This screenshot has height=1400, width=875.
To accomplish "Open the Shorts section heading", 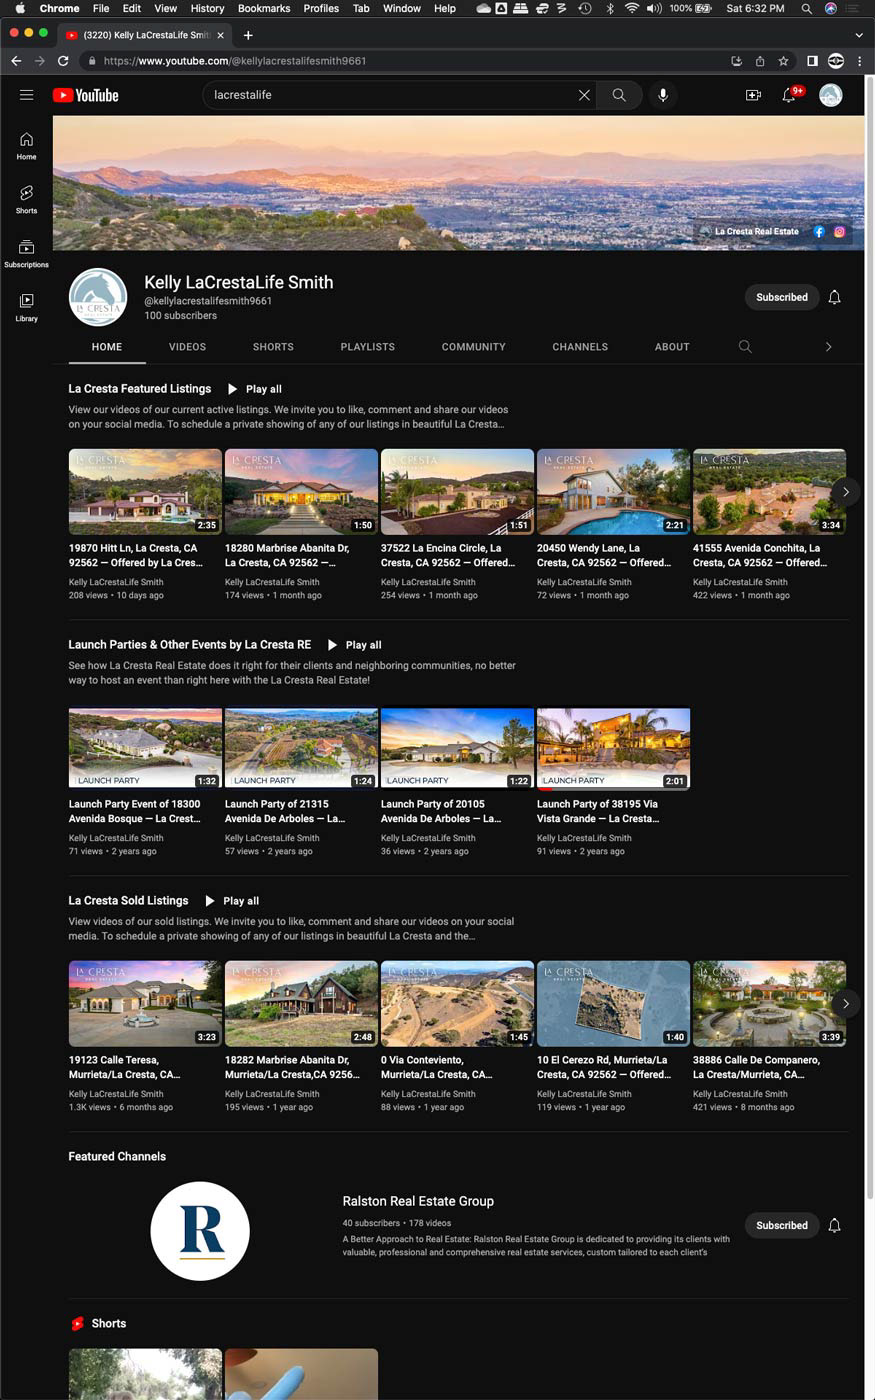I will coord(108,1323).
